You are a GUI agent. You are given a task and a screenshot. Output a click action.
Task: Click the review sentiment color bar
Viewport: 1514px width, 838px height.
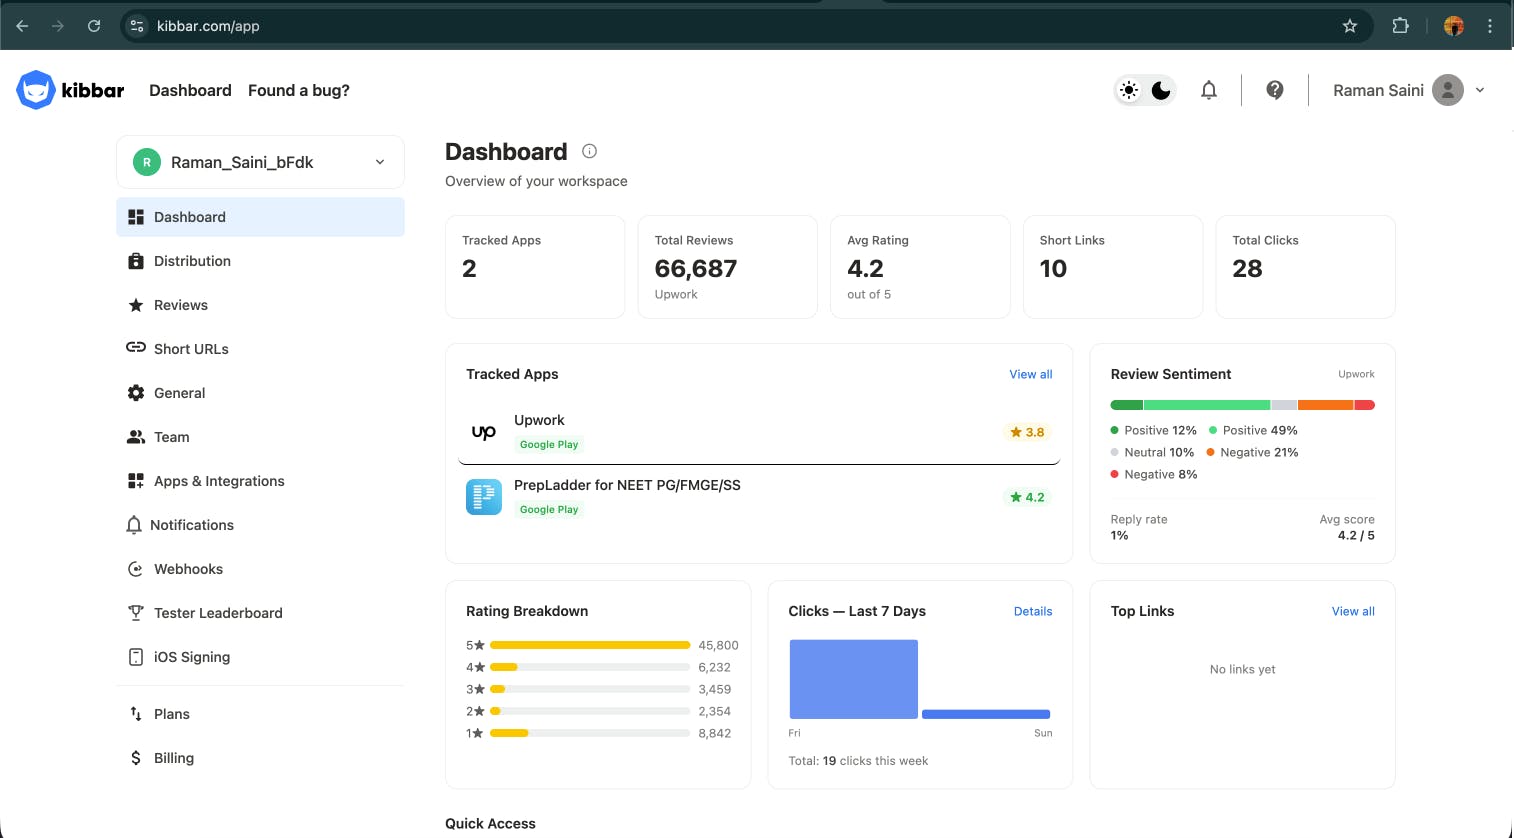pos(1243,405)
